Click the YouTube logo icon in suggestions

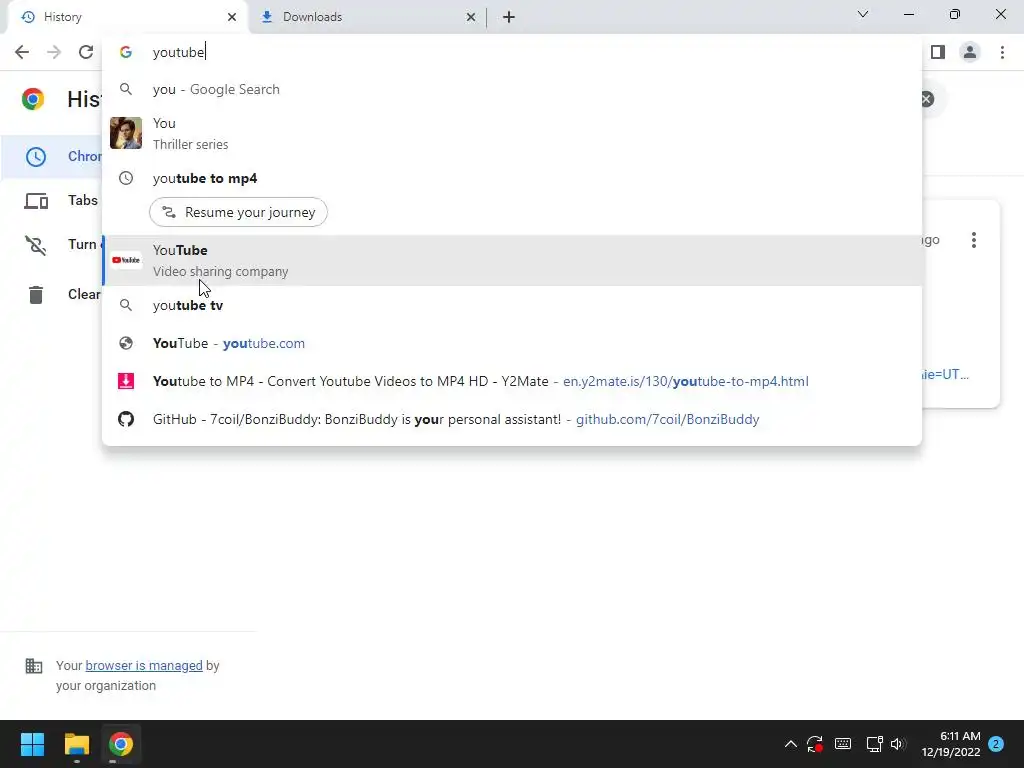126,260
